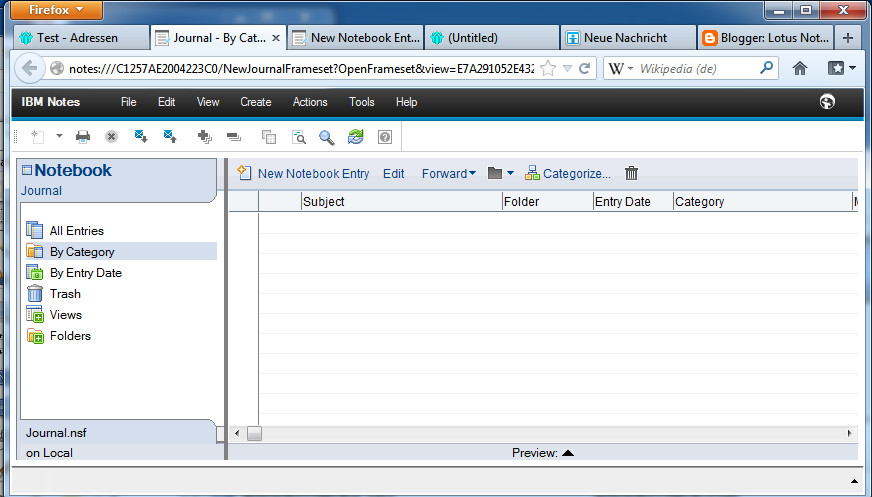Click the Stop (X) toolbar icon
Screen dimensions: 872x497
tap(111, 137)
